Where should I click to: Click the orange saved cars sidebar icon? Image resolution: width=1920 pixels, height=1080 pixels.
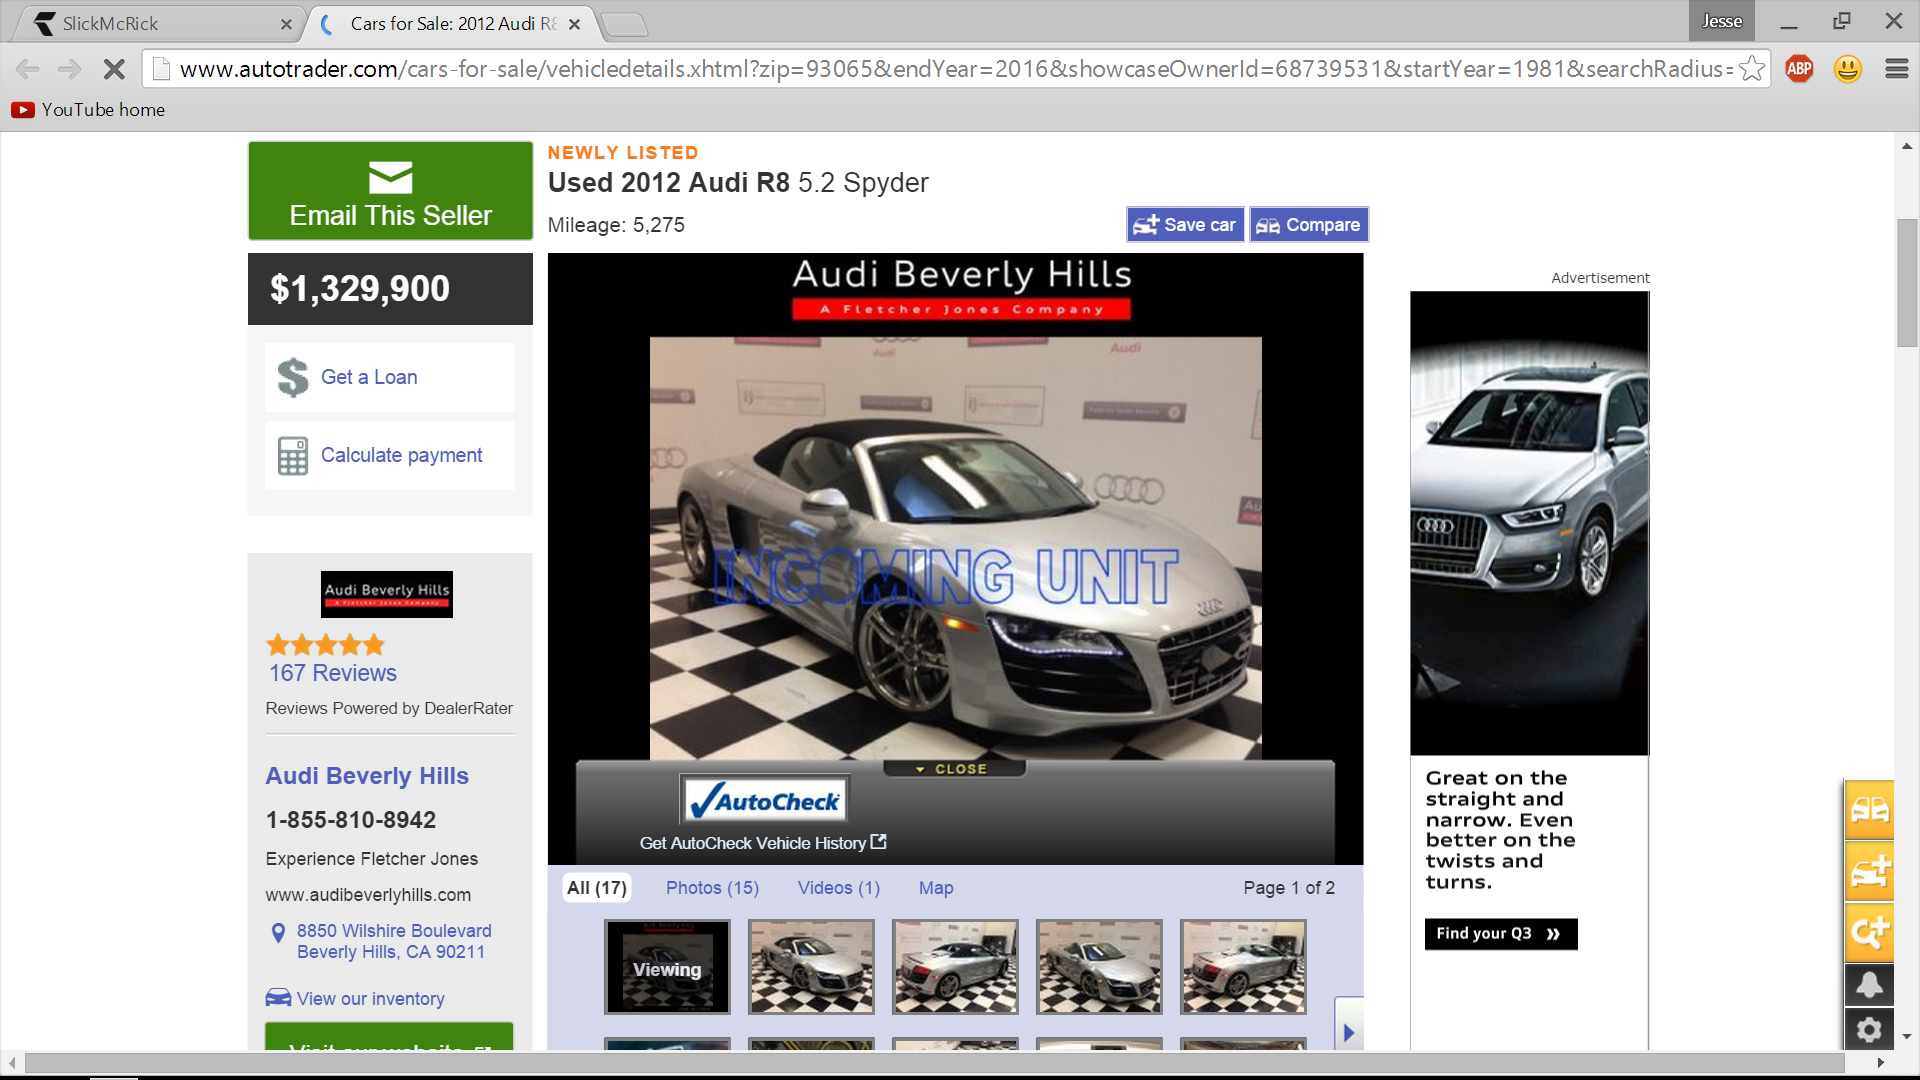click(x=1869, y=871)
